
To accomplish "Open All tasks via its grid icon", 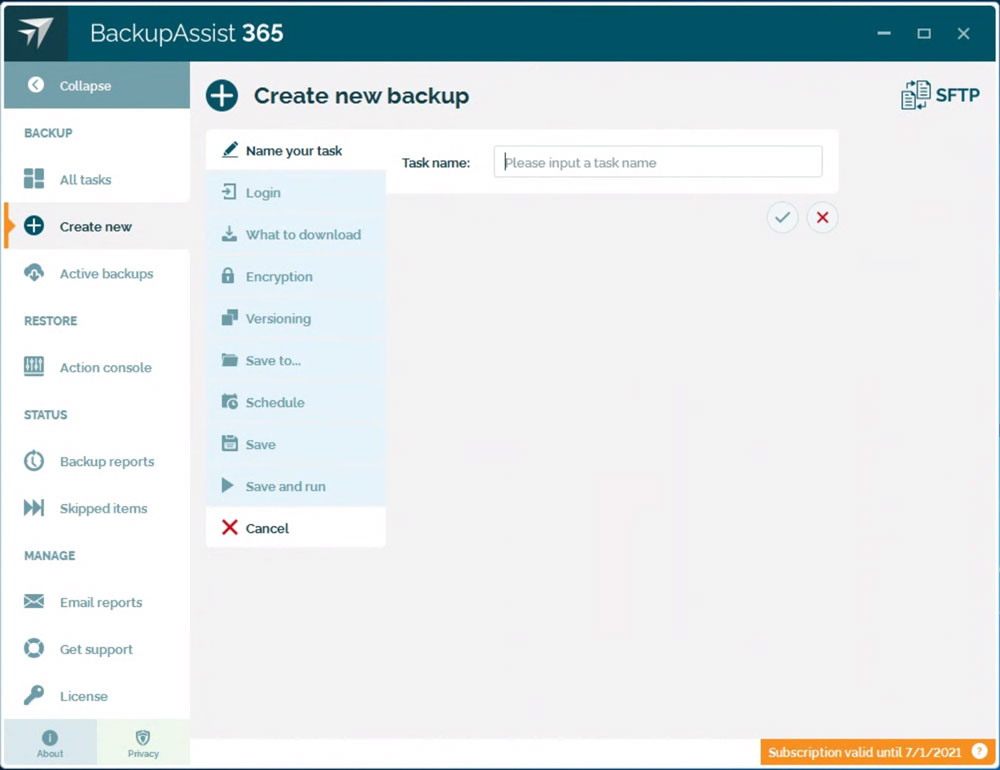I will click(x=34, y=179).
